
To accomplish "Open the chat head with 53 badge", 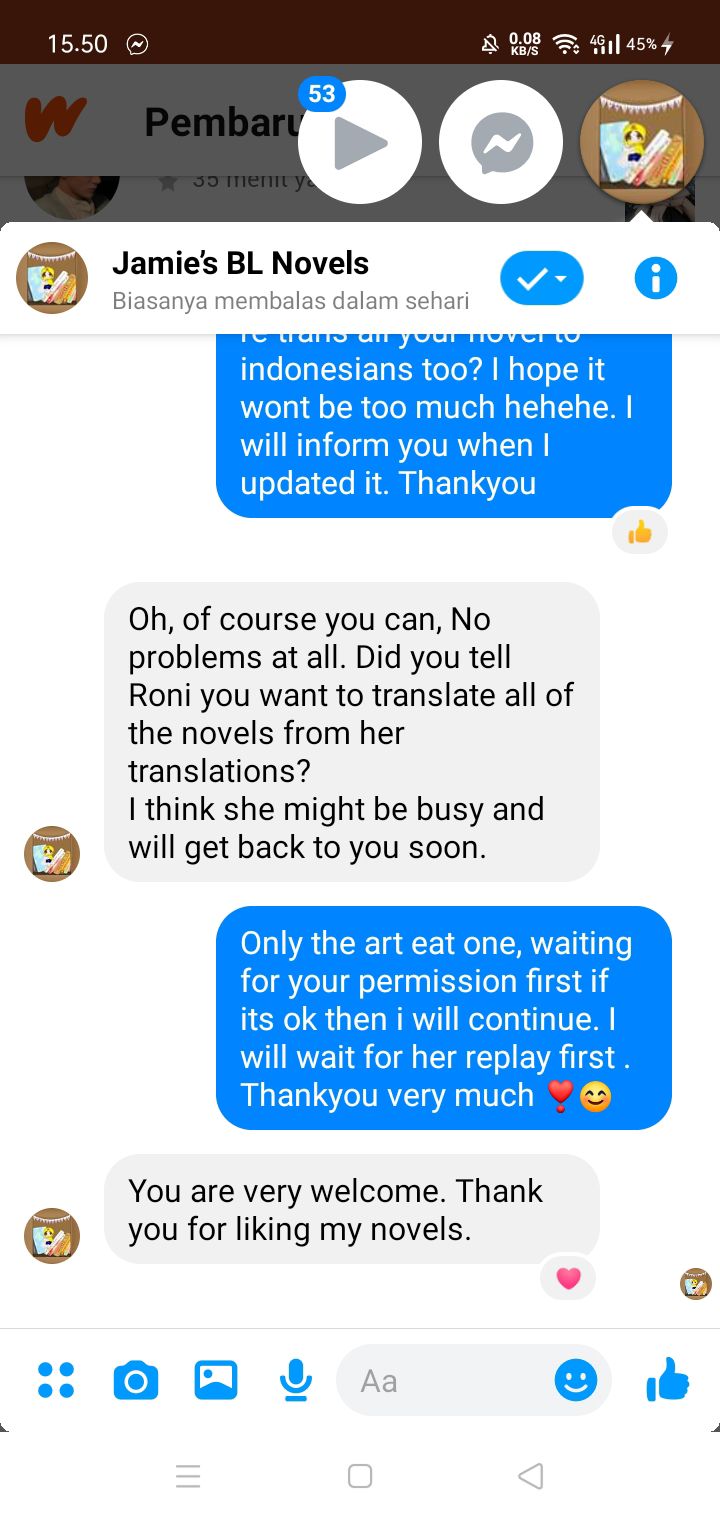I will (360, 142).
